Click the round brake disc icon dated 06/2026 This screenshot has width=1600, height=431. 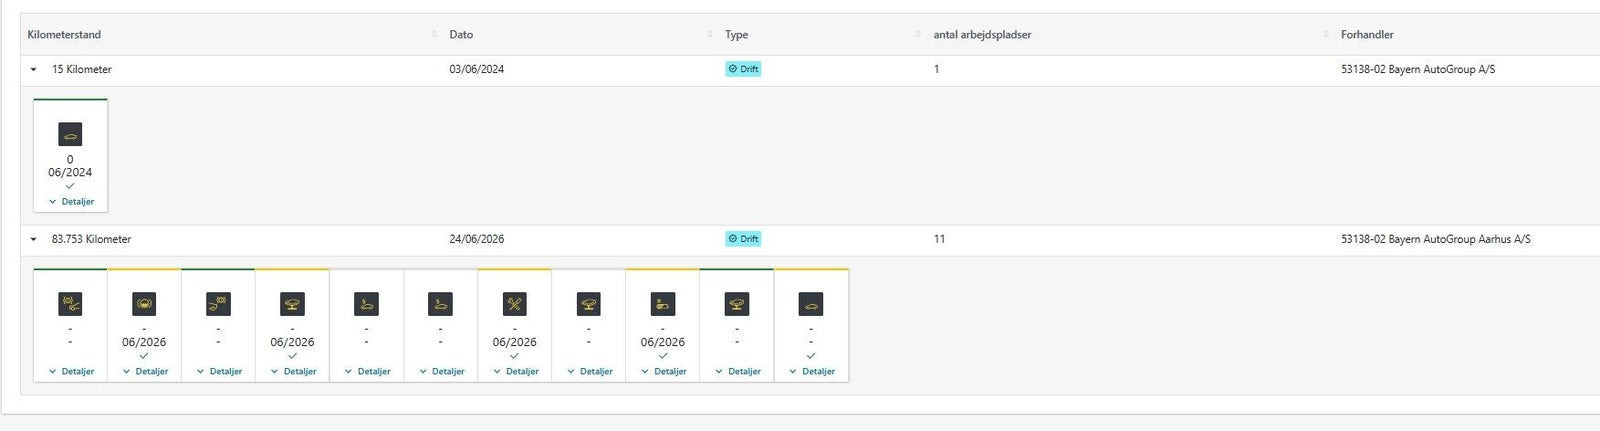pos(144,304)
